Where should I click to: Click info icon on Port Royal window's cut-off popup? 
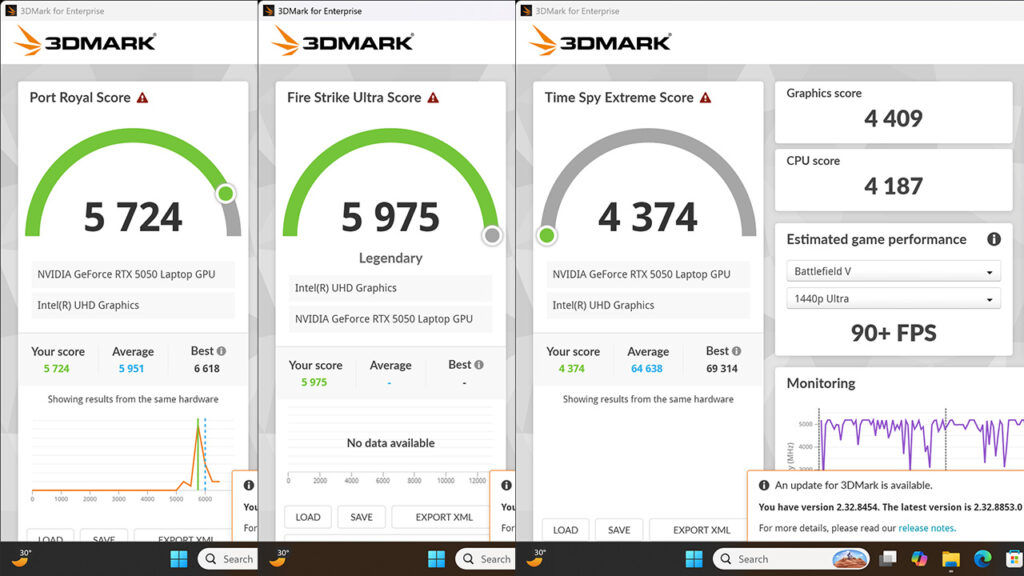[249, 485]
